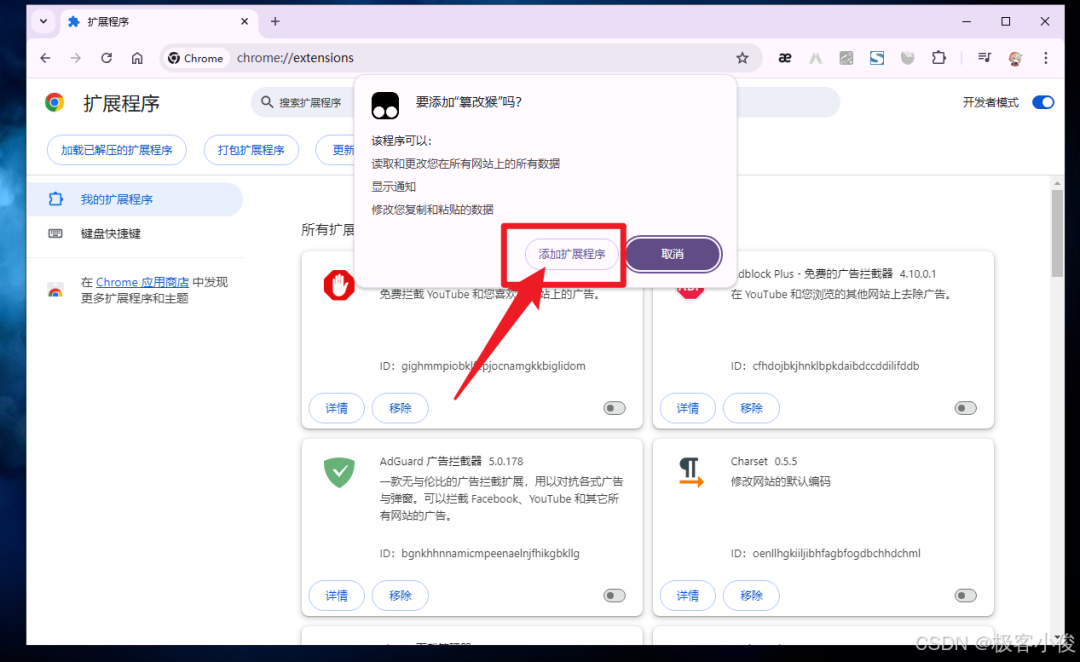Click the green AdGuard shield icon
Image resolution: width=1080 pixels, height=662 pixels.
(x=339, y=473)
